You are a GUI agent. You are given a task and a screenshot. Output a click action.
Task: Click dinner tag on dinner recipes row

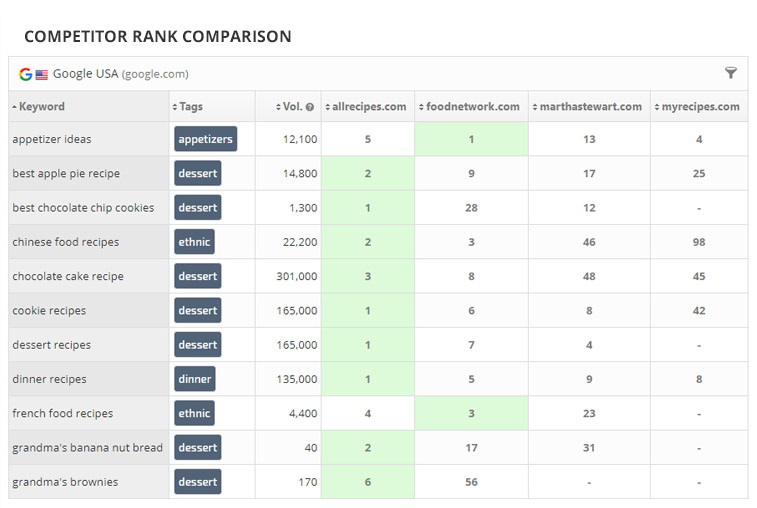[195, 379]
